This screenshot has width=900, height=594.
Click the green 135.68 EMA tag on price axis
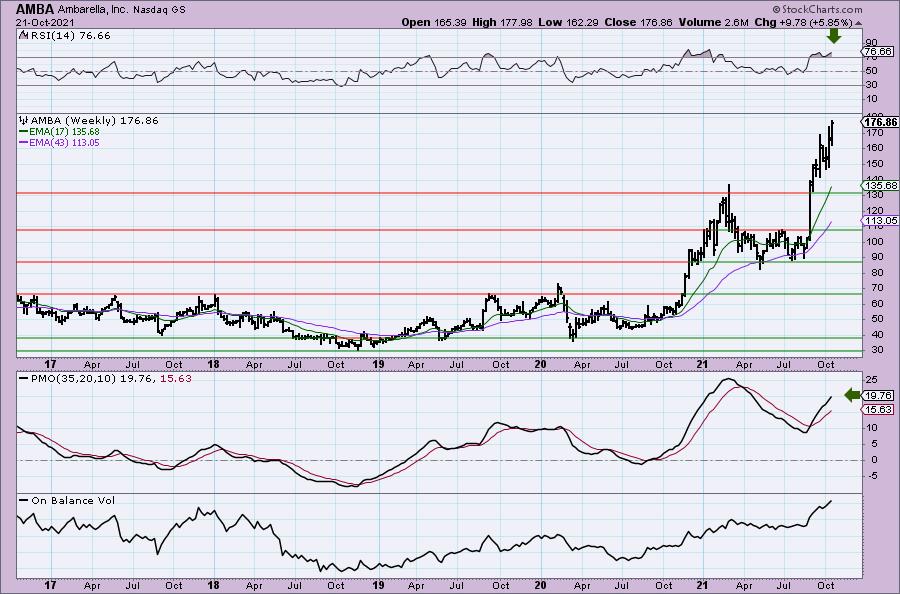coord(880,185)
